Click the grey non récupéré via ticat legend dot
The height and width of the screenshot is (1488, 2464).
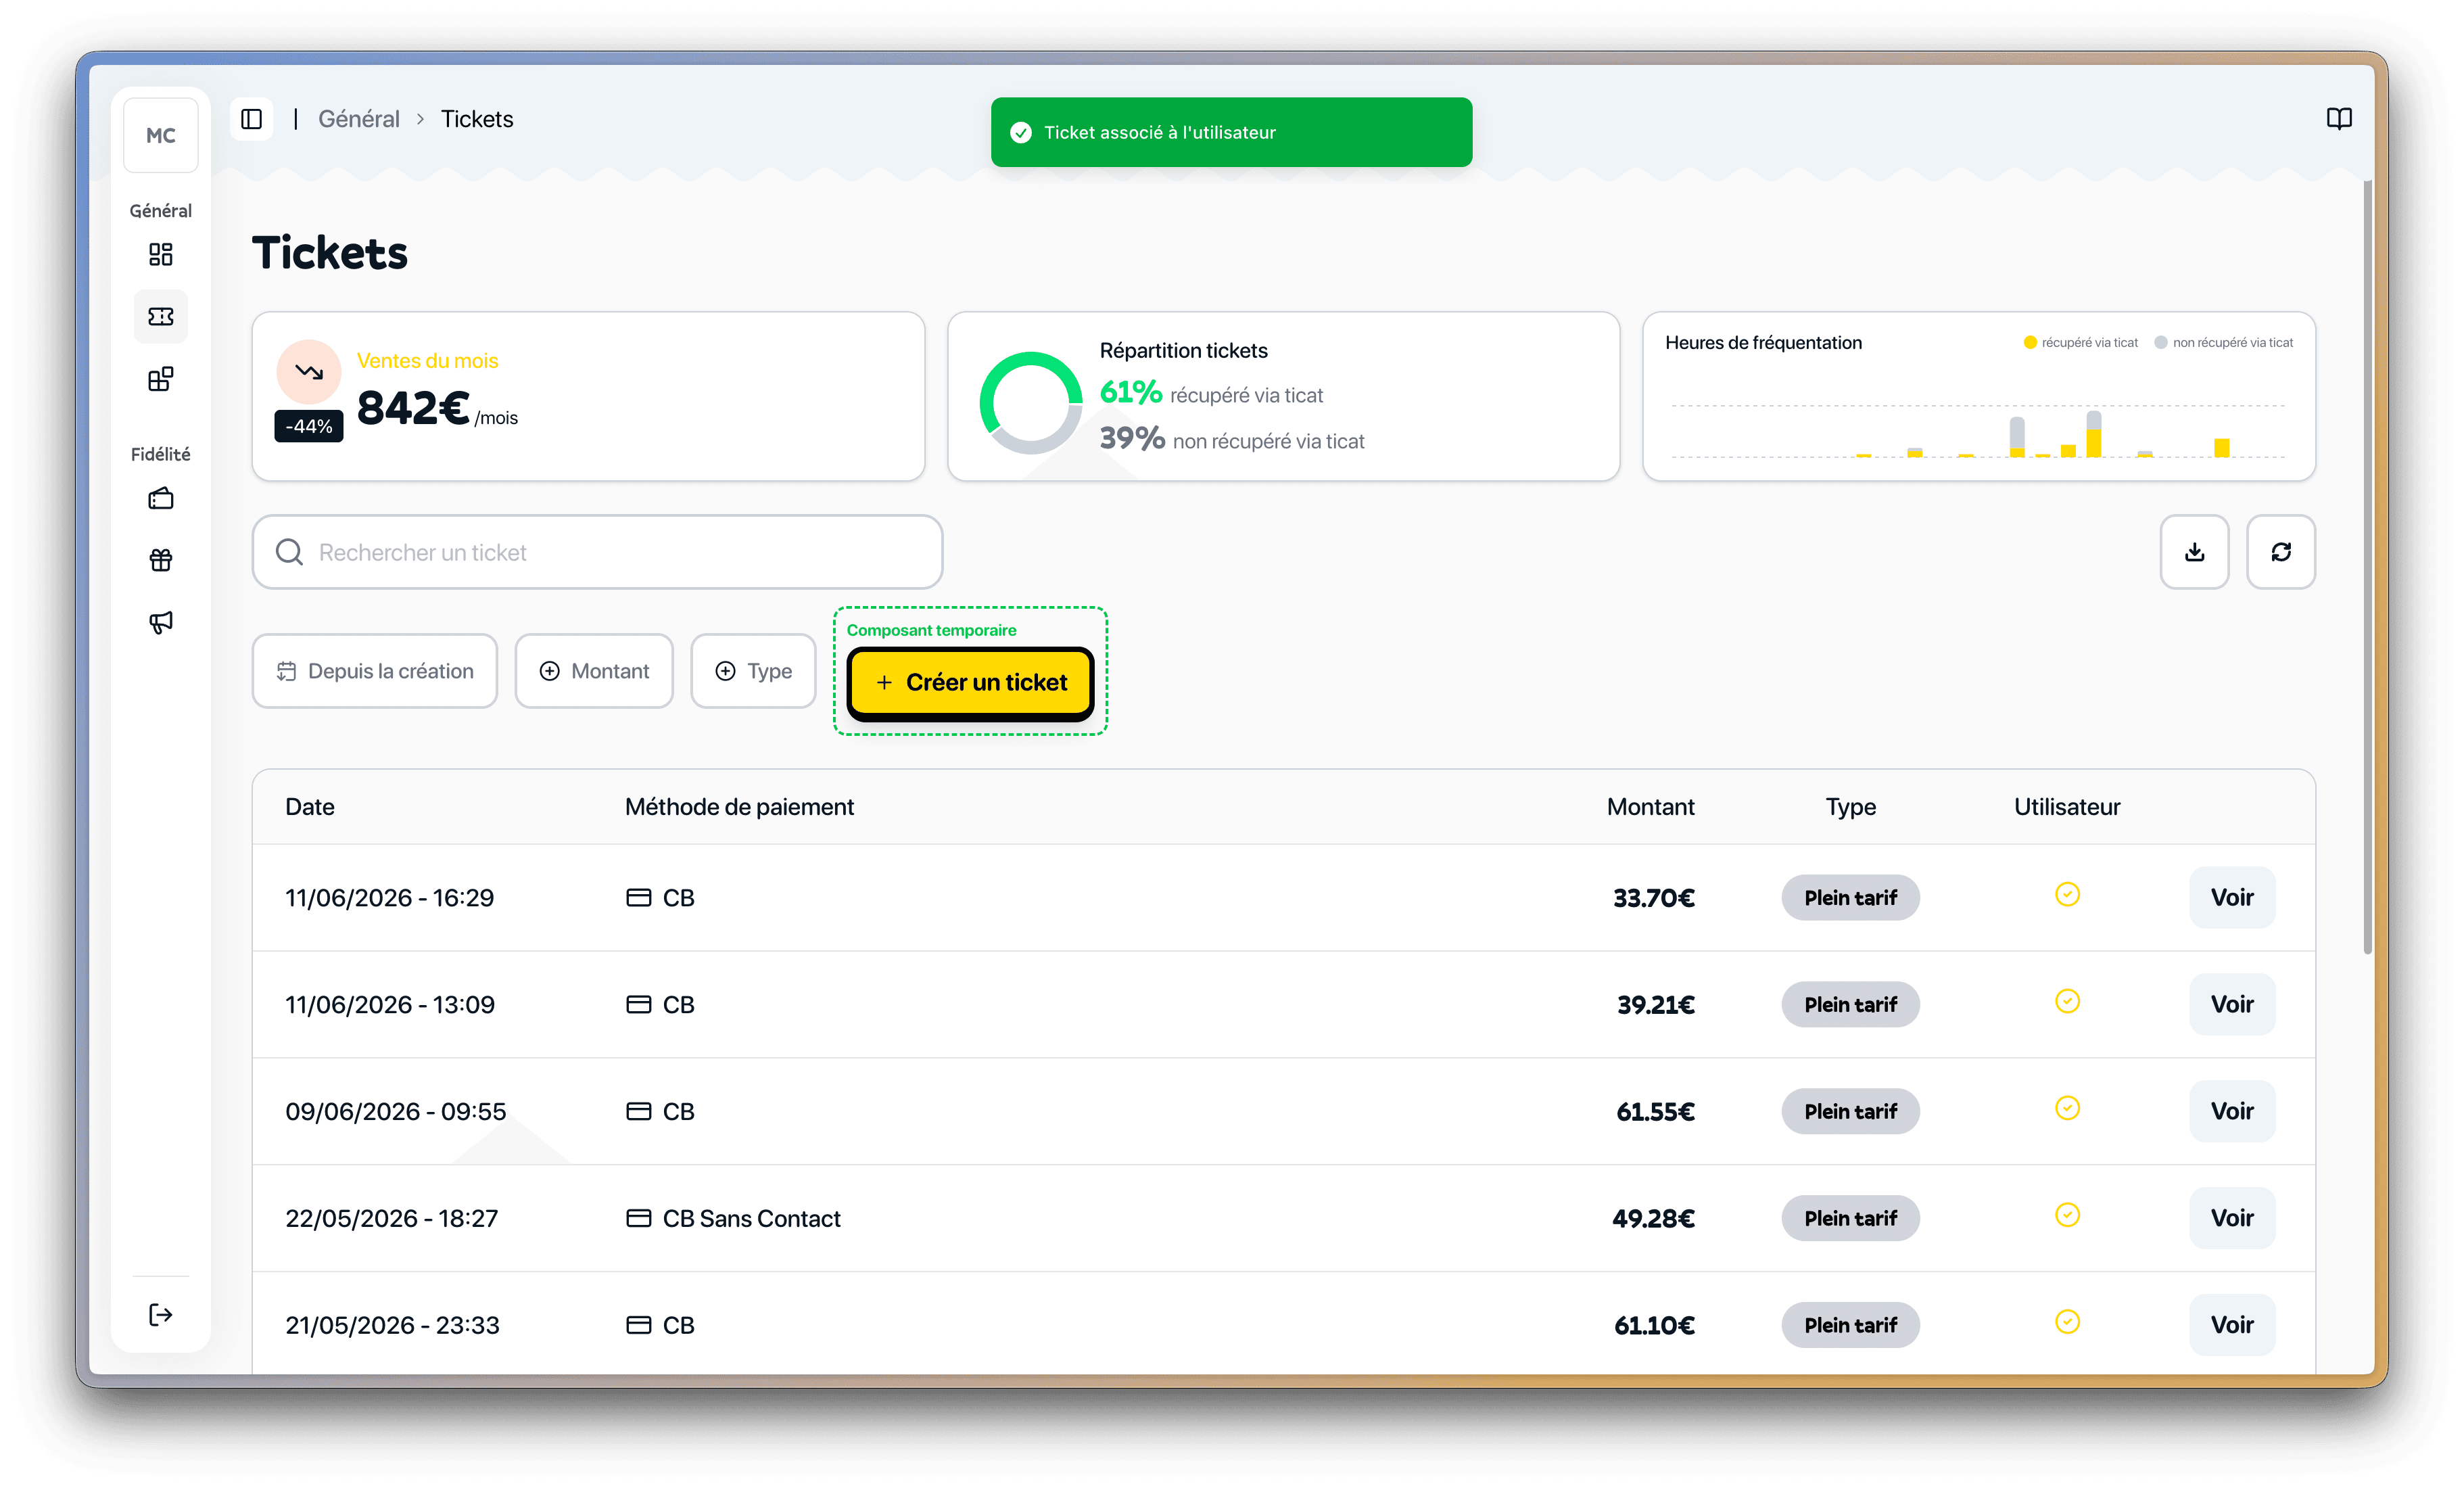coord(2160,342)
